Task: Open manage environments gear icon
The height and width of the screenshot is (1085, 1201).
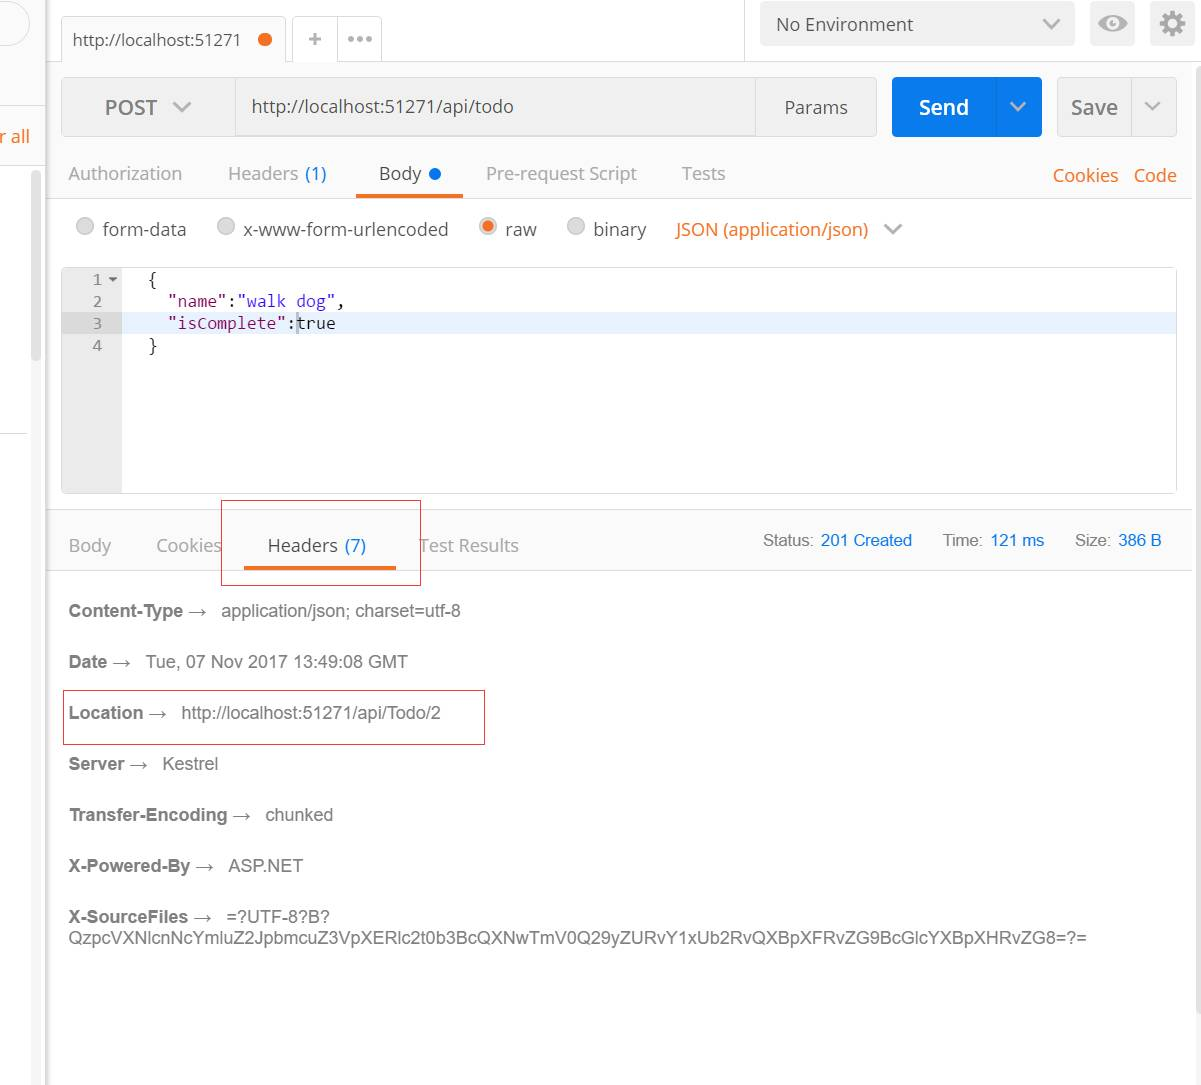Action: pos(1172,24)
